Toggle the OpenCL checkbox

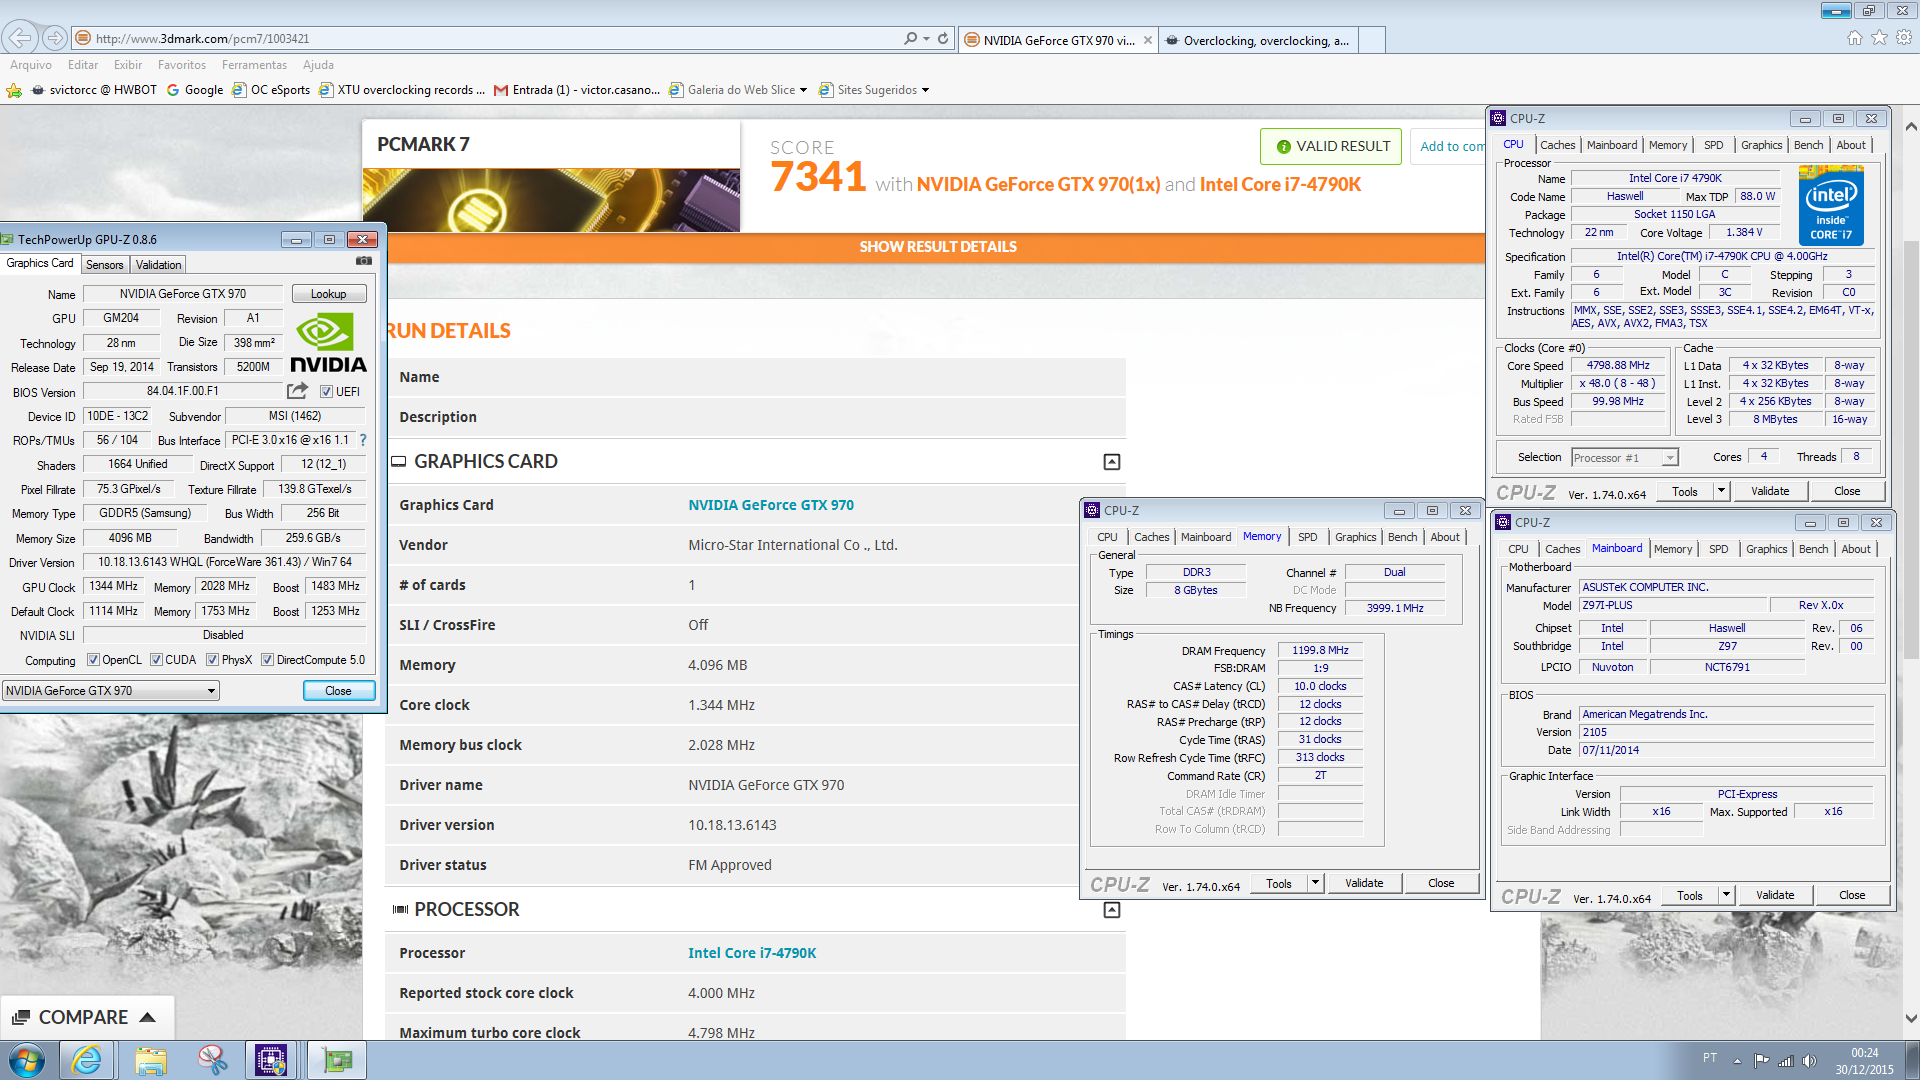93,660
